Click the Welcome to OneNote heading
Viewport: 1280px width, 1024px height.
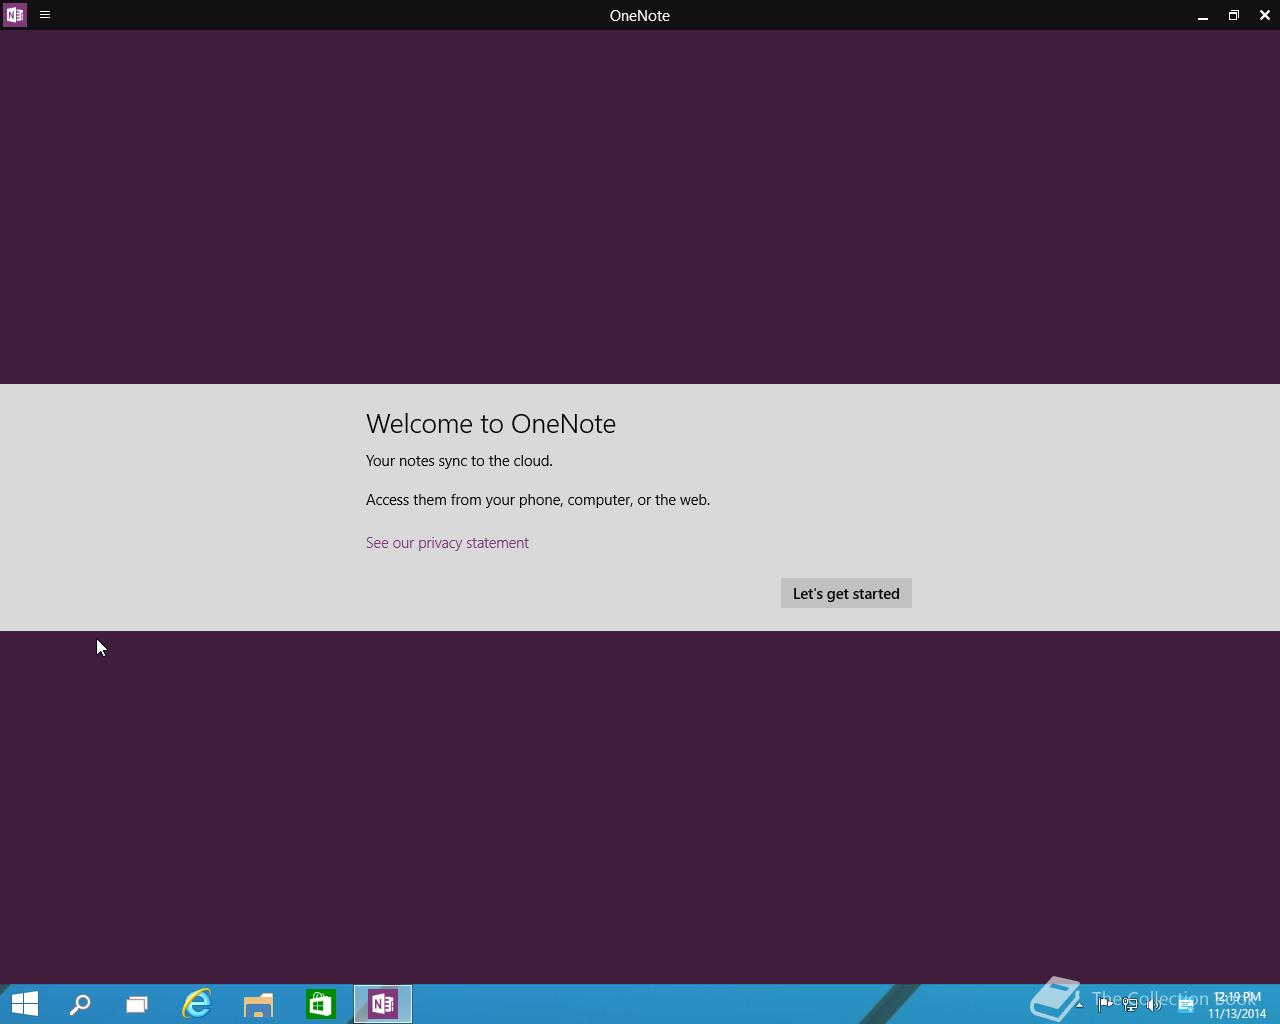click(x=491, y=423)
